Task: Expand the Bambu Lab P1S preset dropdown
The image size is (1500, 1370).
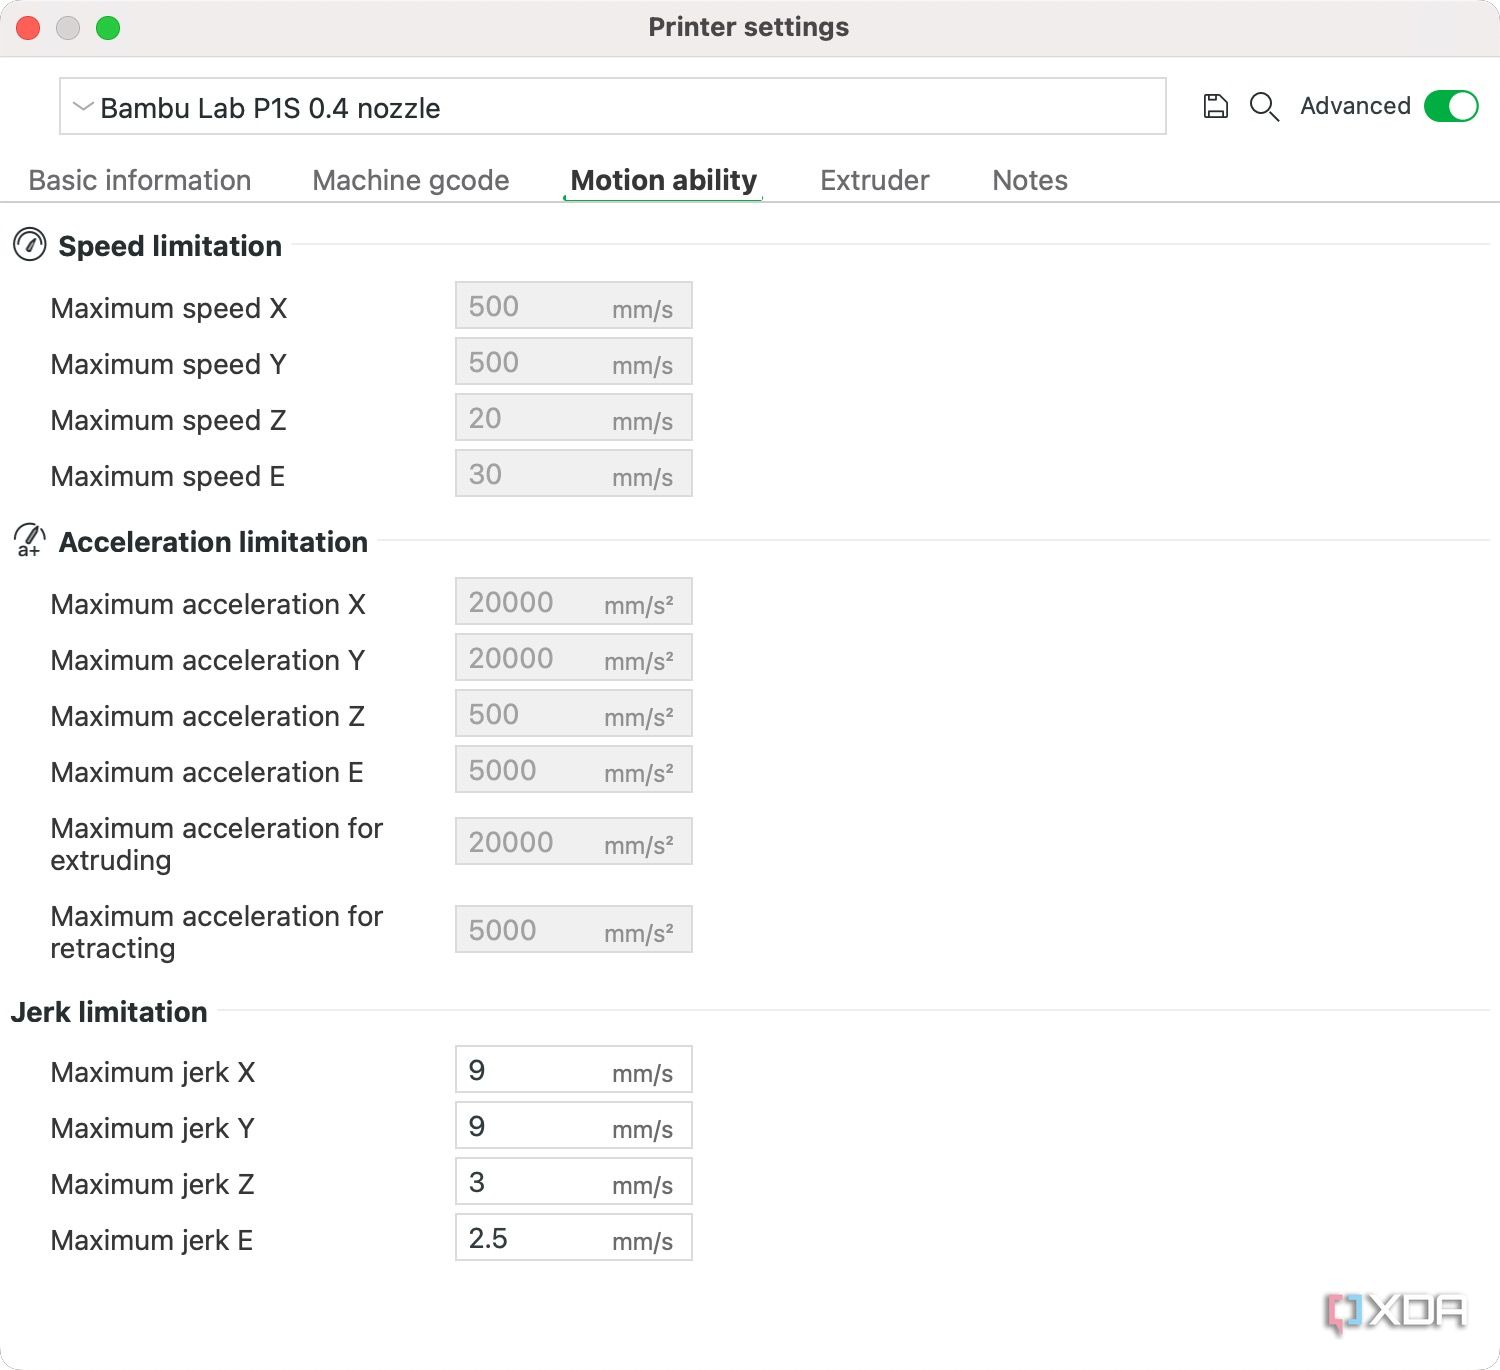Action: tap(613, 106)
